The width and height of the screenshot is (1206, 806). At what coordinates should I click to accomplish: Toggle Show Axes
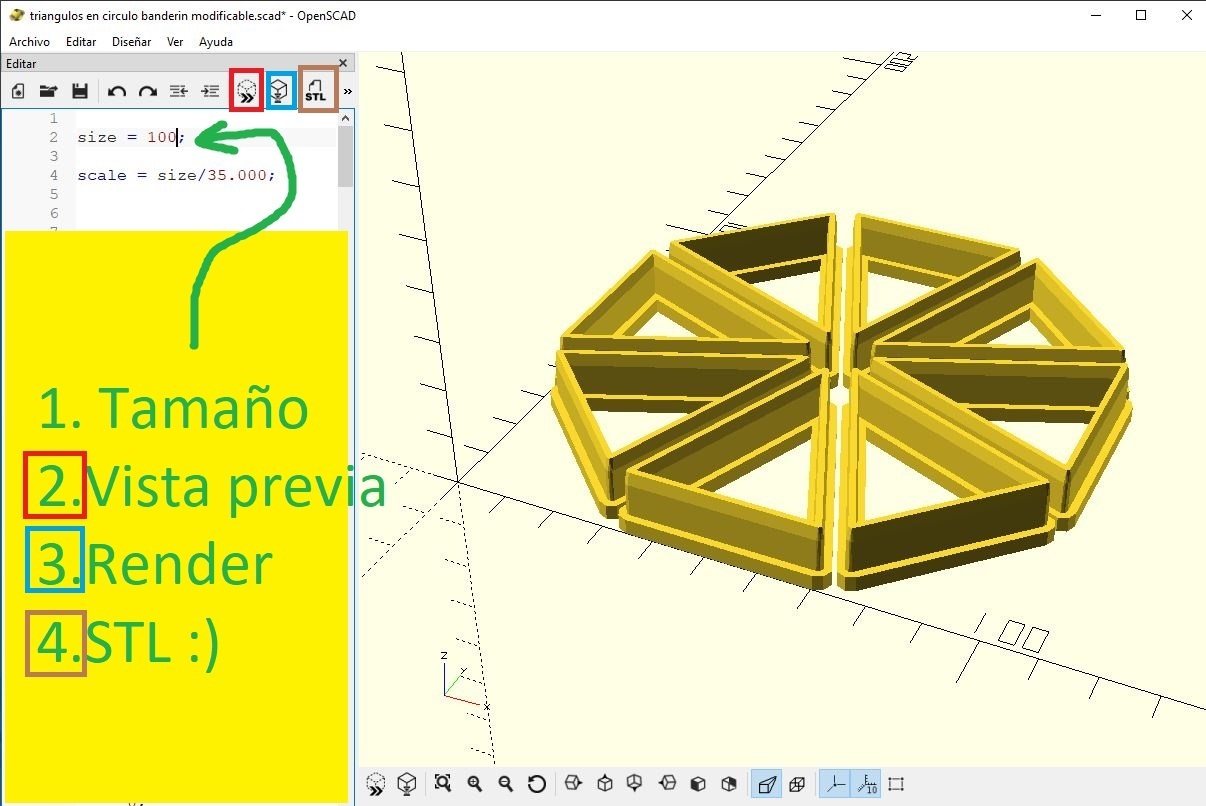tap(836, 784)
